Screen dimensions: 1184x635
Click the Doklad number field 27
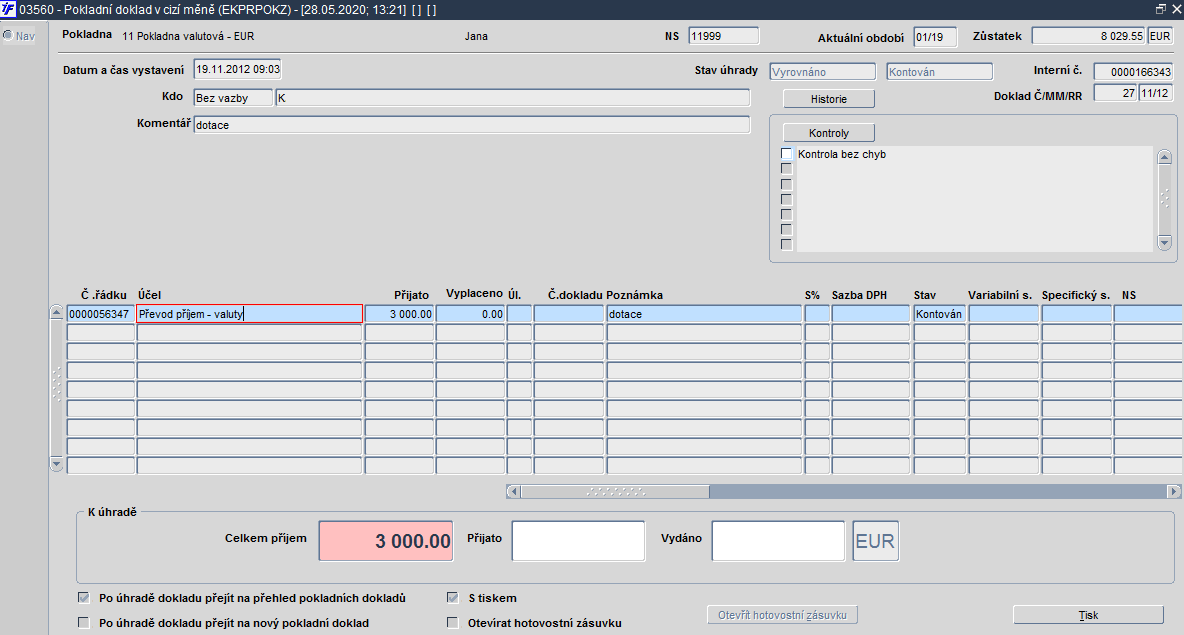coord(1115,93)
